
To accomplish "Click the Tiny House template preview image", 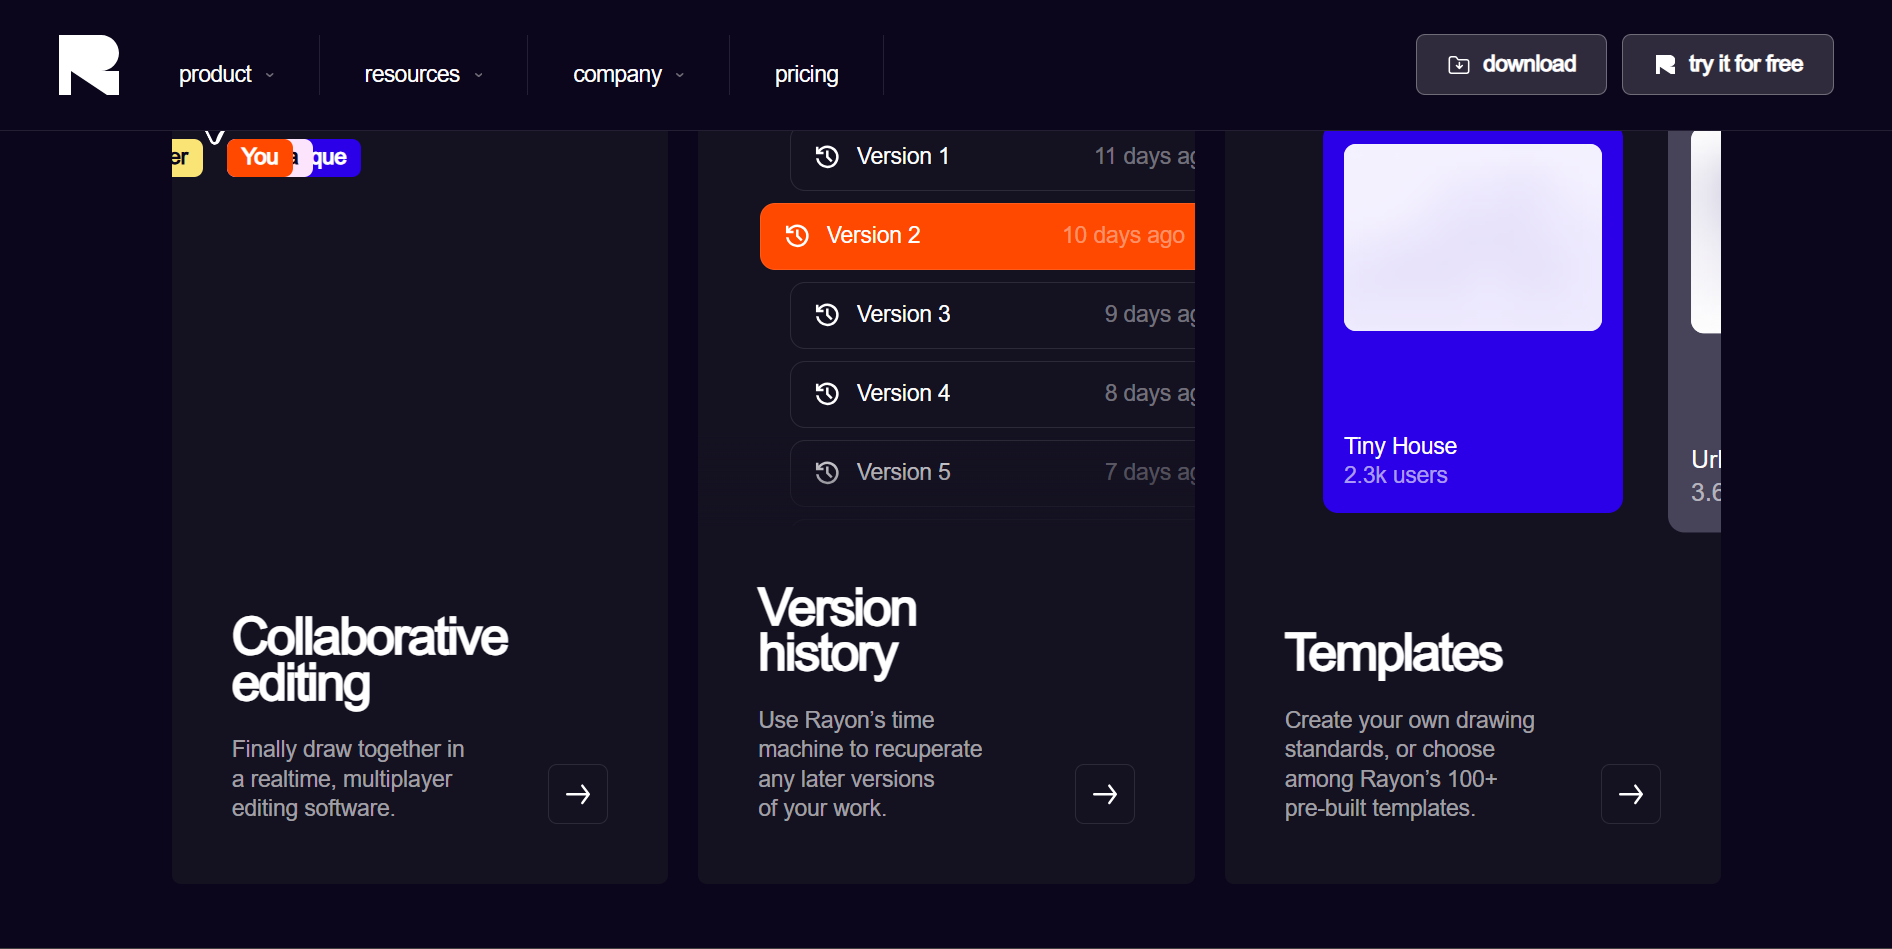I will pyautogui.click(x=1473, y=237).
